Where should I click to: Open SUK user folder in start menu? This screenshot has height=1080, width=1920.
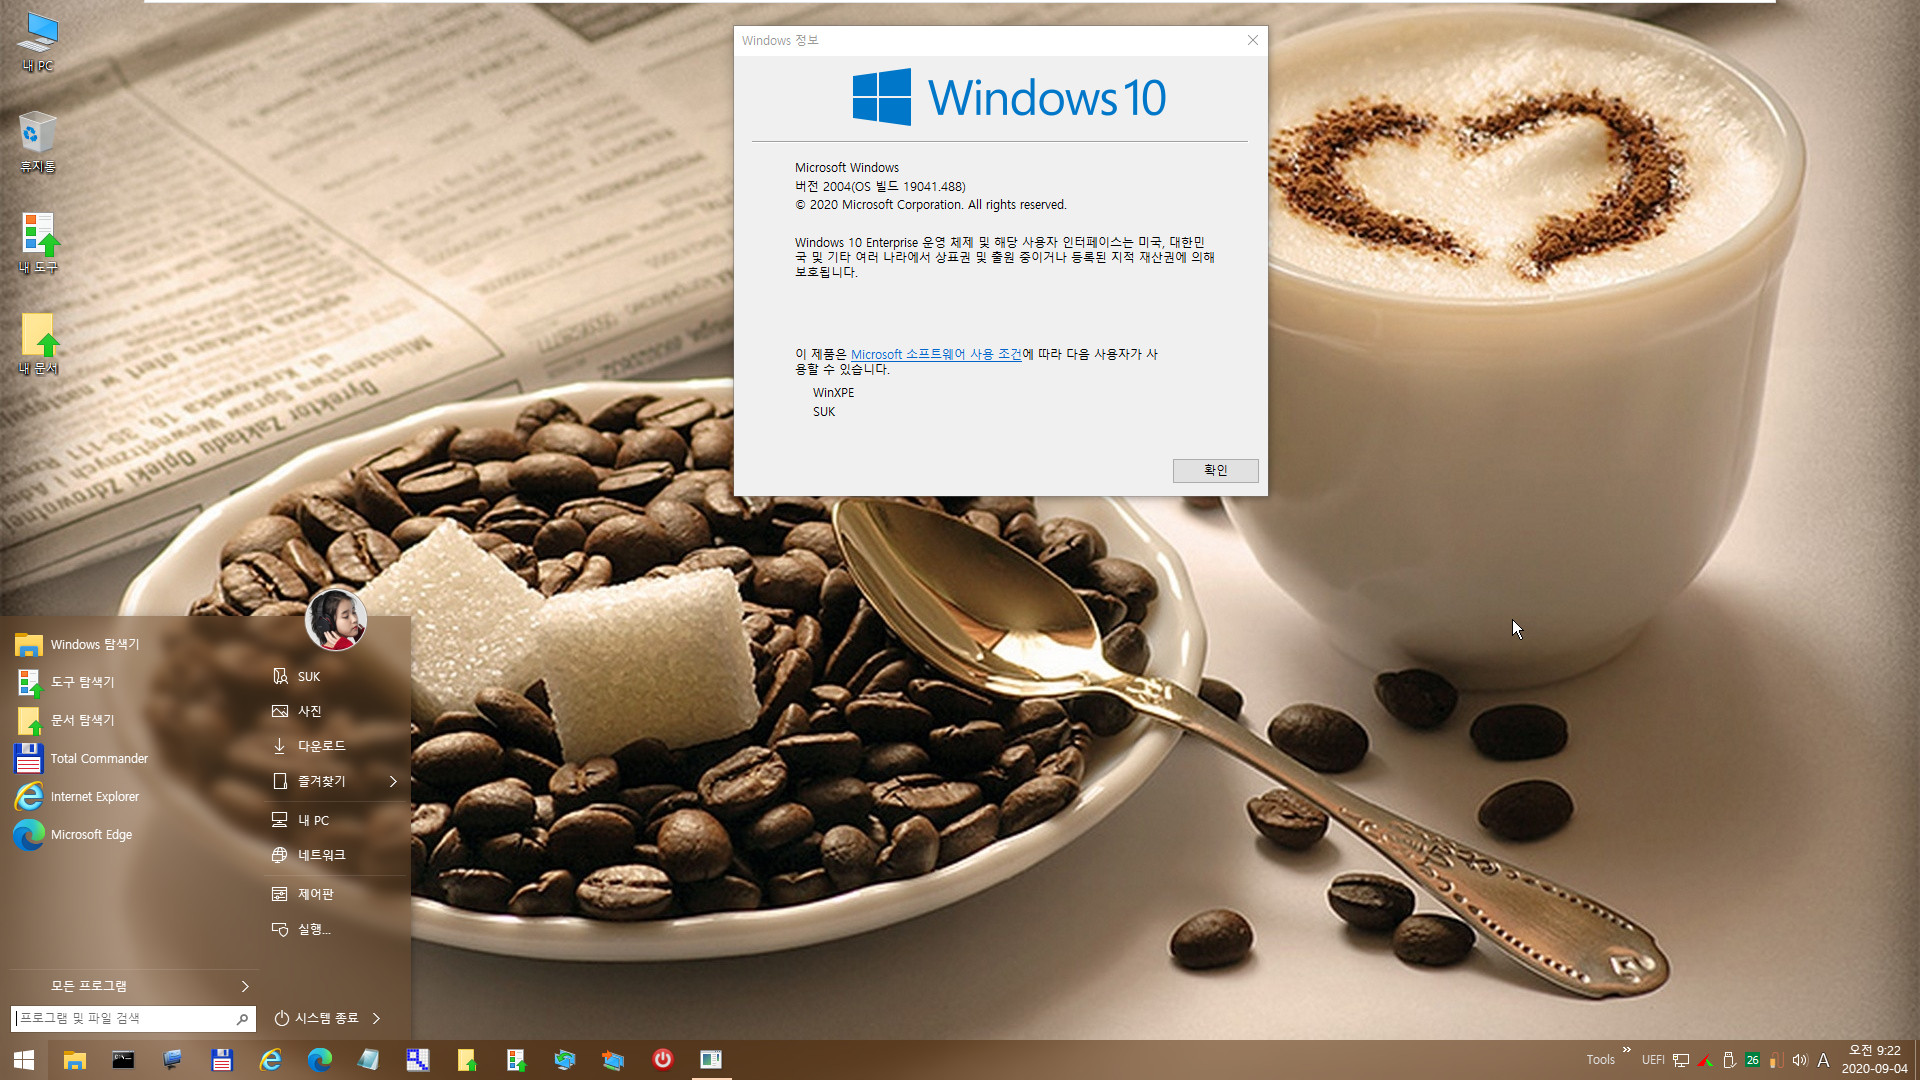(335, 677)
